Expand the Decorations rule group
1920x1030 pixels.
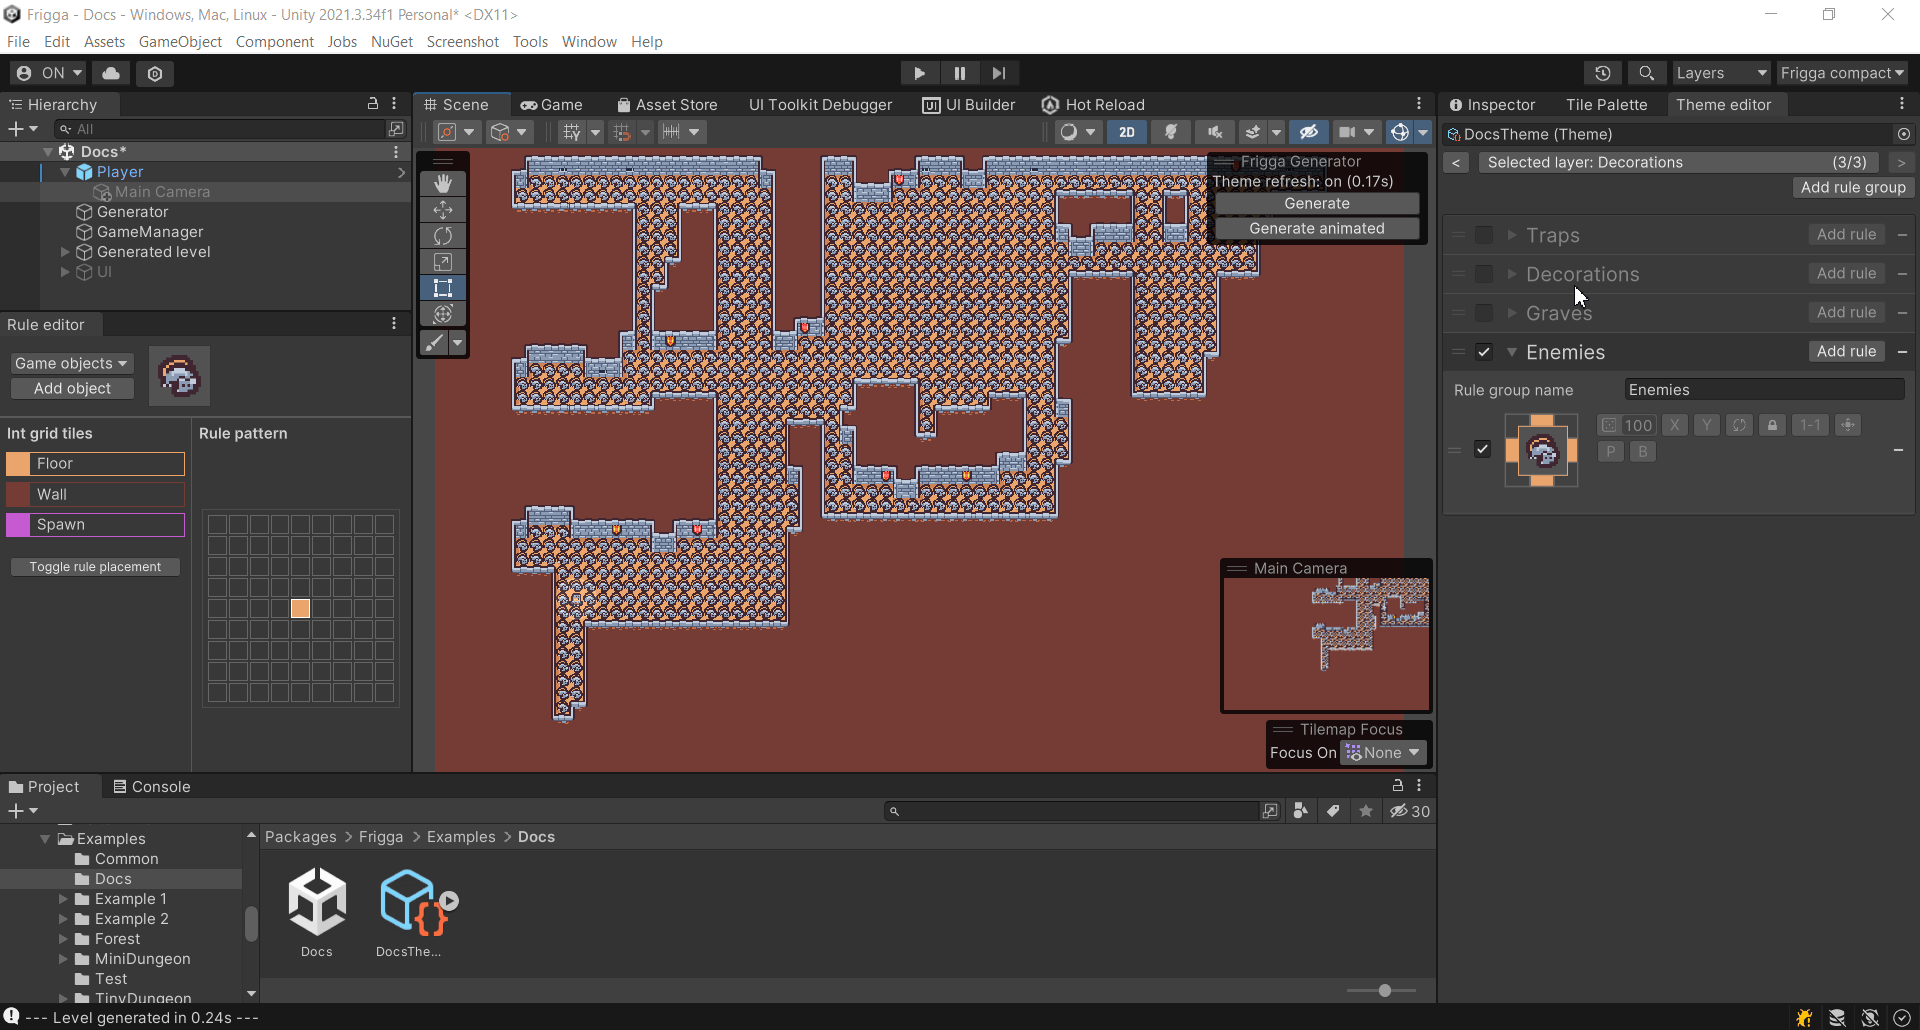click(1512, 274)
